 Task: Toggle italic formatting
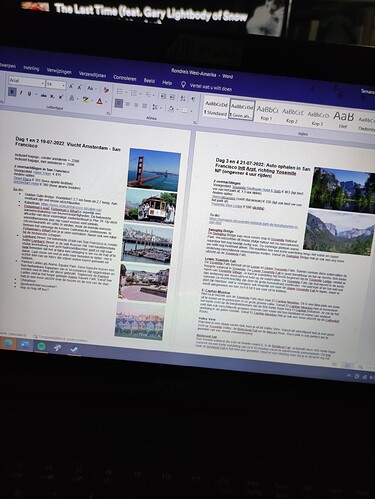coord(21,93)
